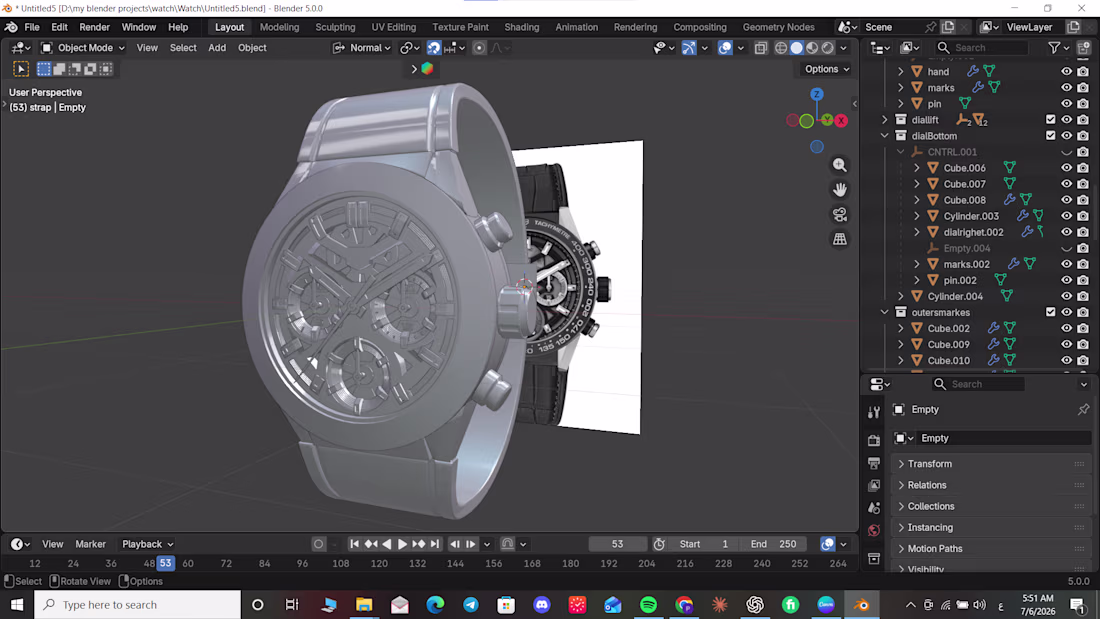Toggle X-ray display icon
1100x619 pixels.
pos(760,48)
